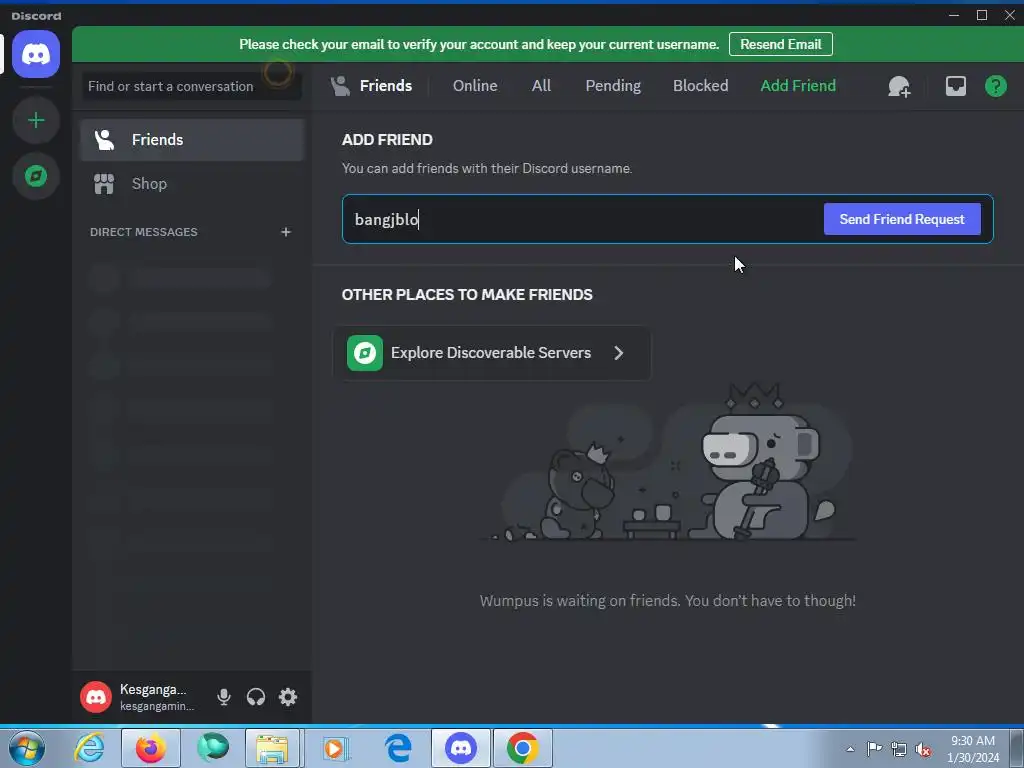
Task: Mute the microphone
Action: point(223,697)
